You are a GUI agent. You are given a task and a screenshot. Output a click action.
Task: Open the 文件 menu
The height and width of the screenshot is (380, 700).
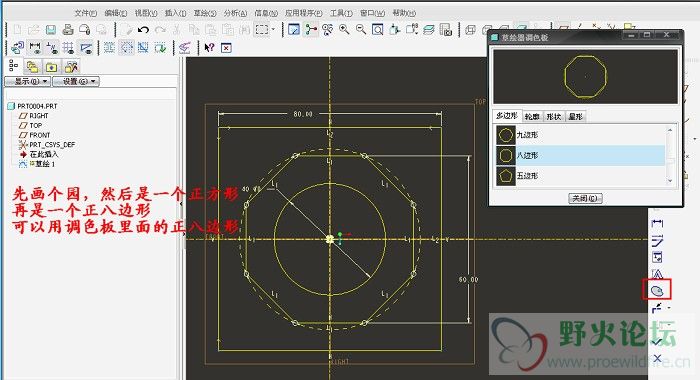tap(86, 13)
